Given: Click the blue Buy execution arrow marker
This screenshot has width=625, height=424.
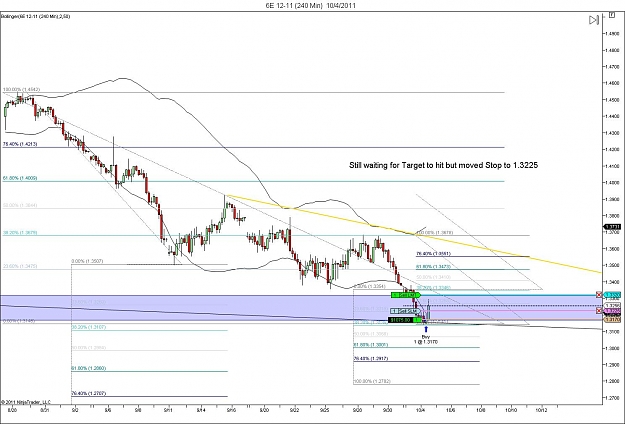Looking at the screenshot, I should click(x=426, y=329).
